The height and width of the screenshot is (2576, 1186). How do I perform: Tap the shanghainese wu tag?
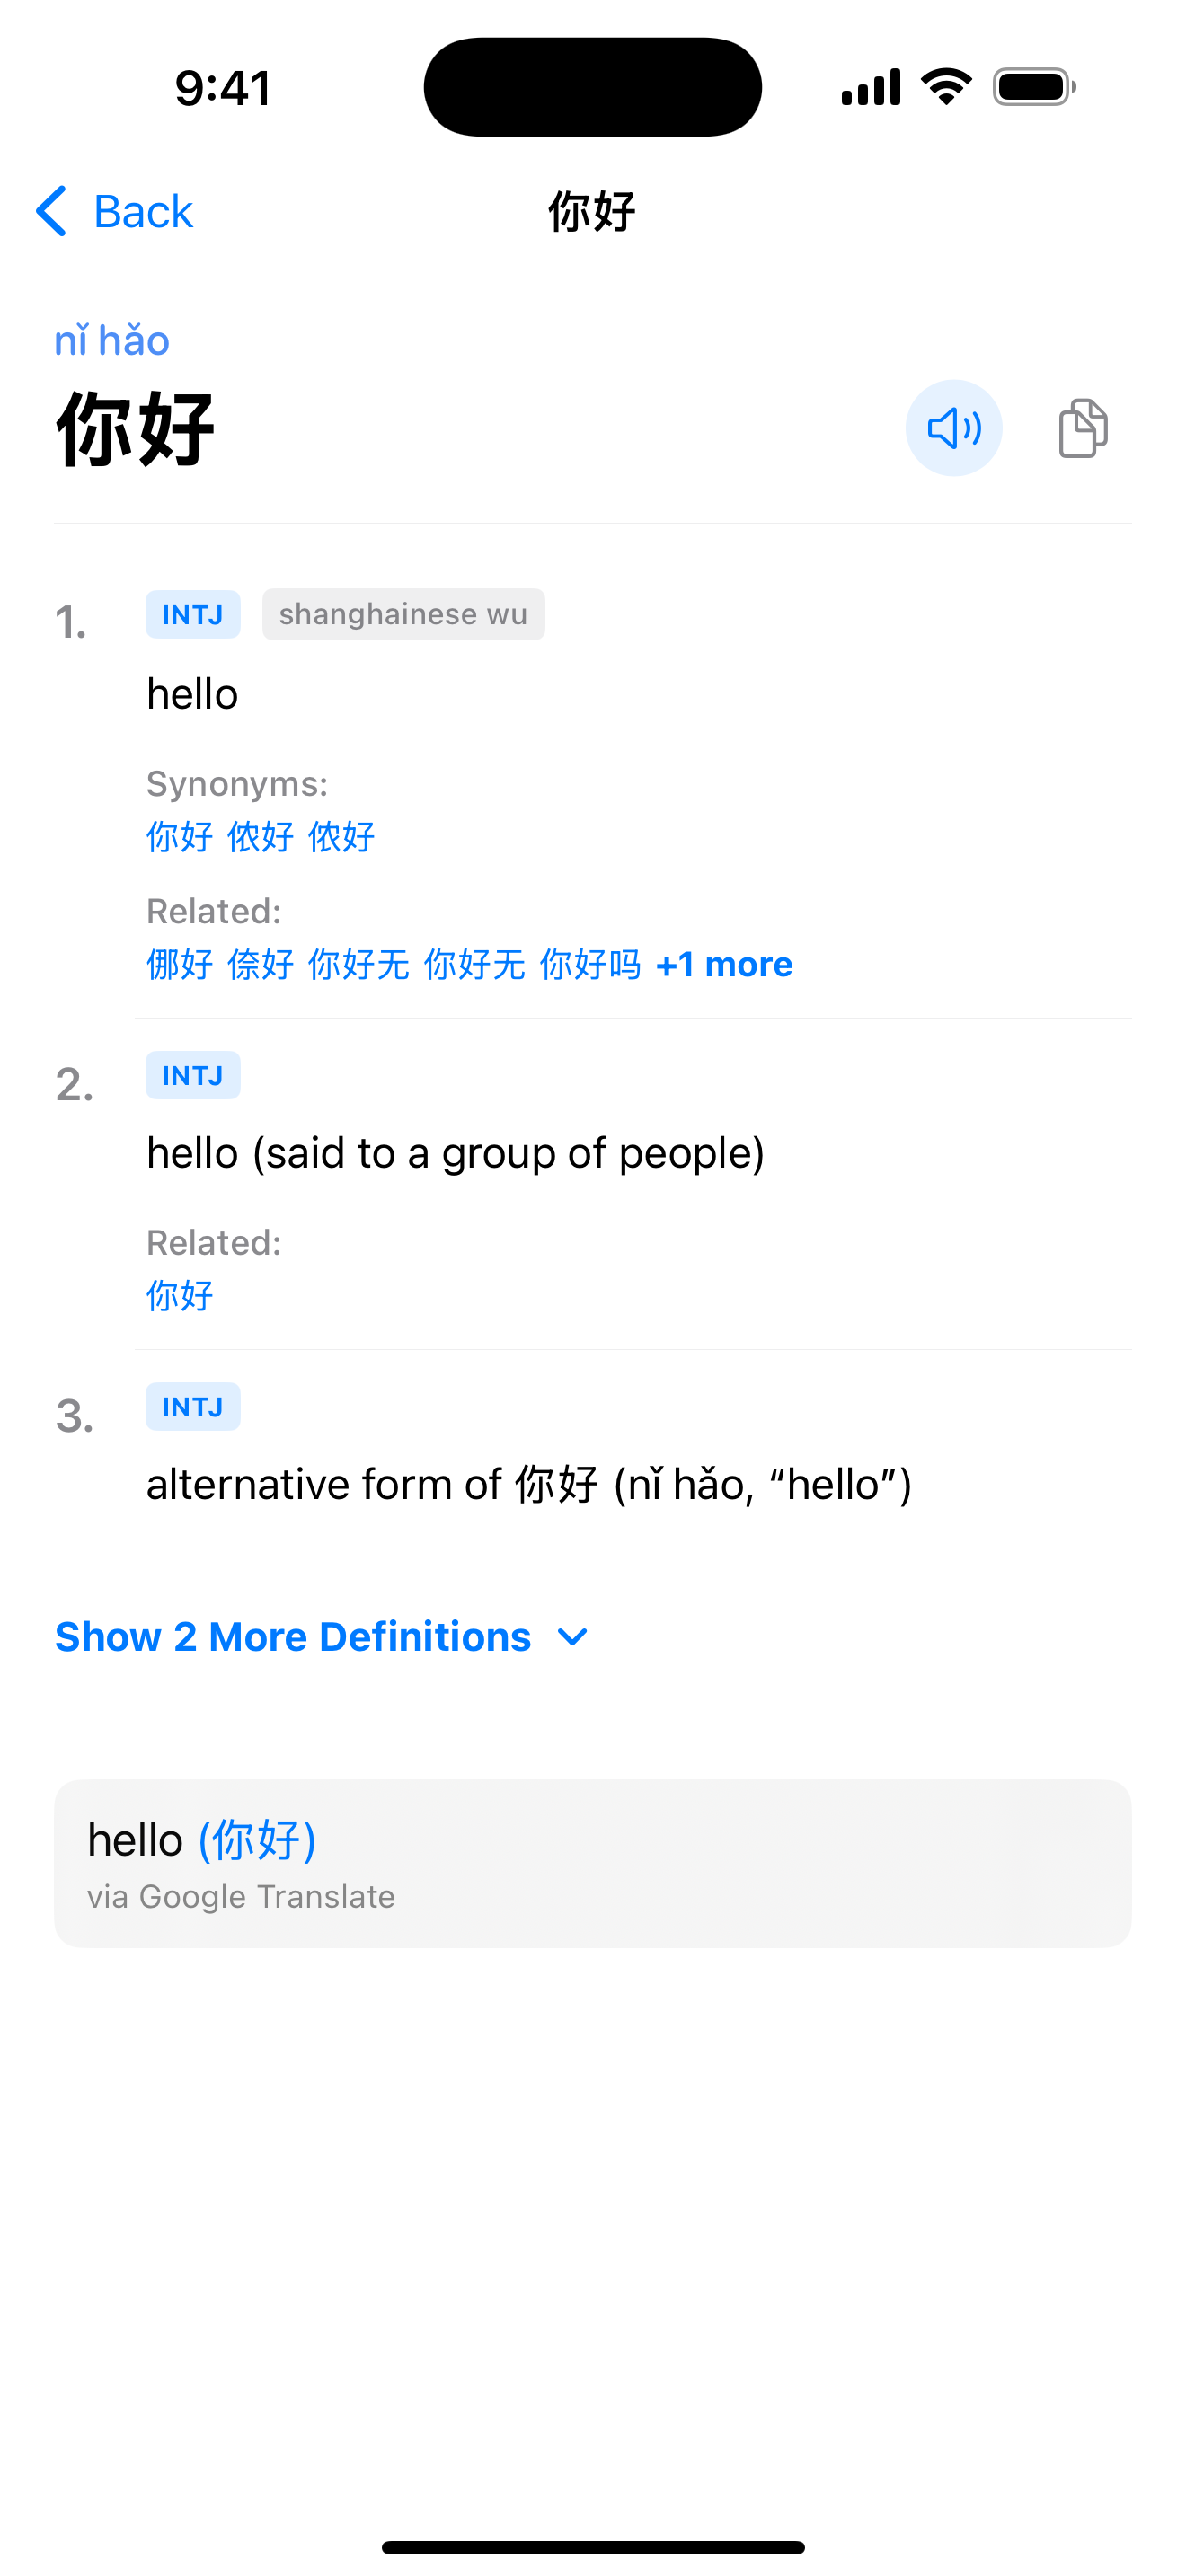[403, 614]
